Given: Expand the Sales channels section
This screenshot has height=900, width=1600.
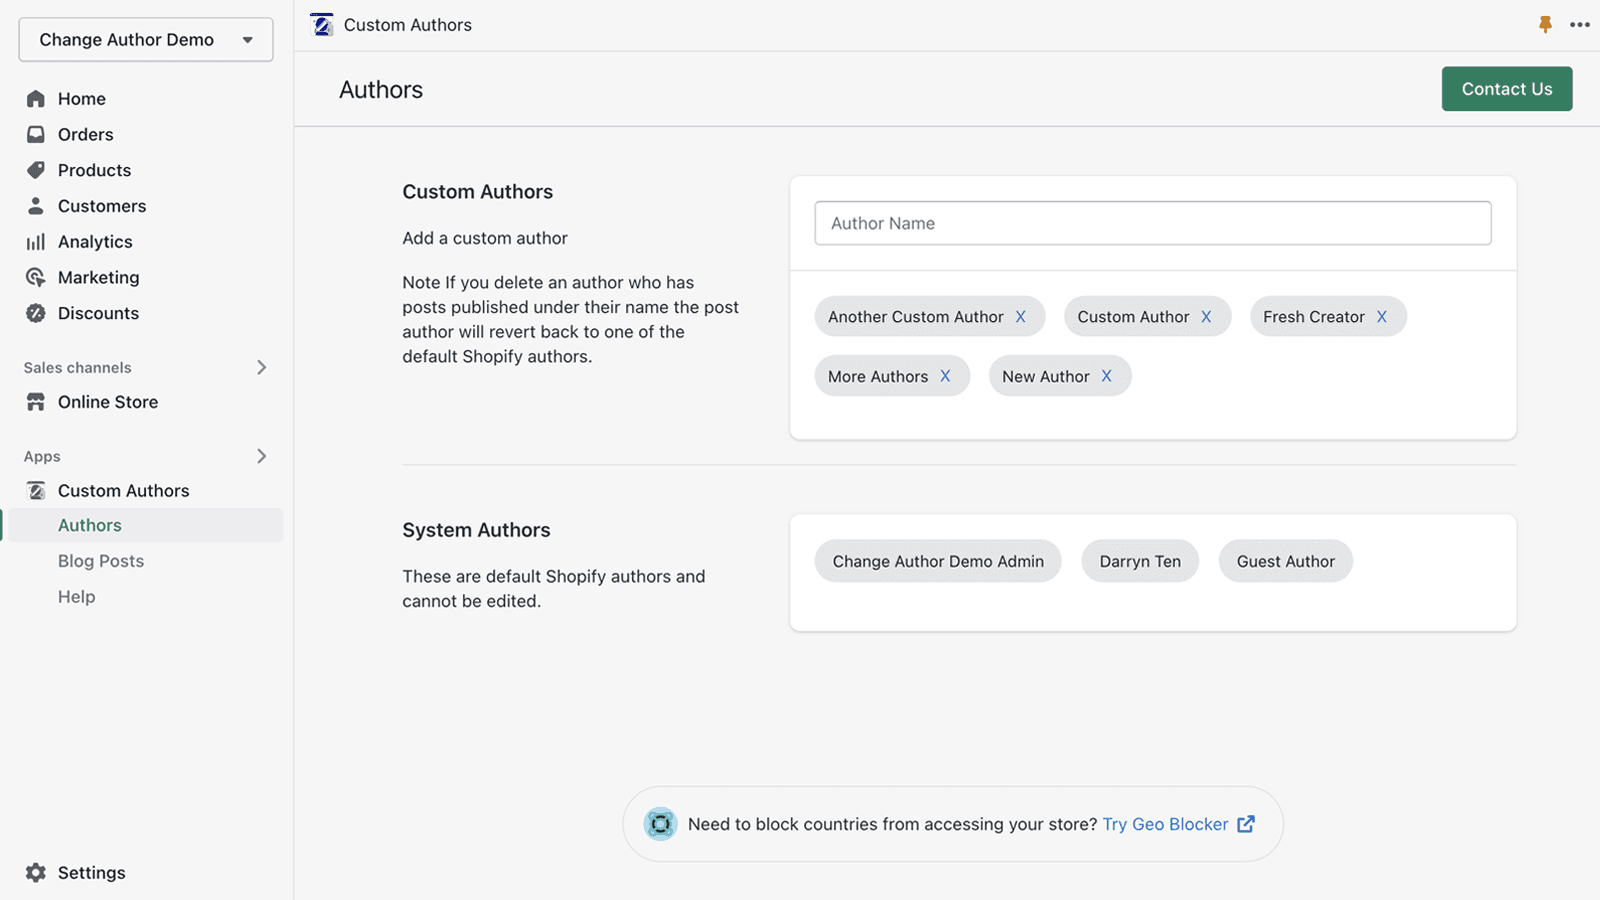Looking at the screenshot, I should 261,367.
